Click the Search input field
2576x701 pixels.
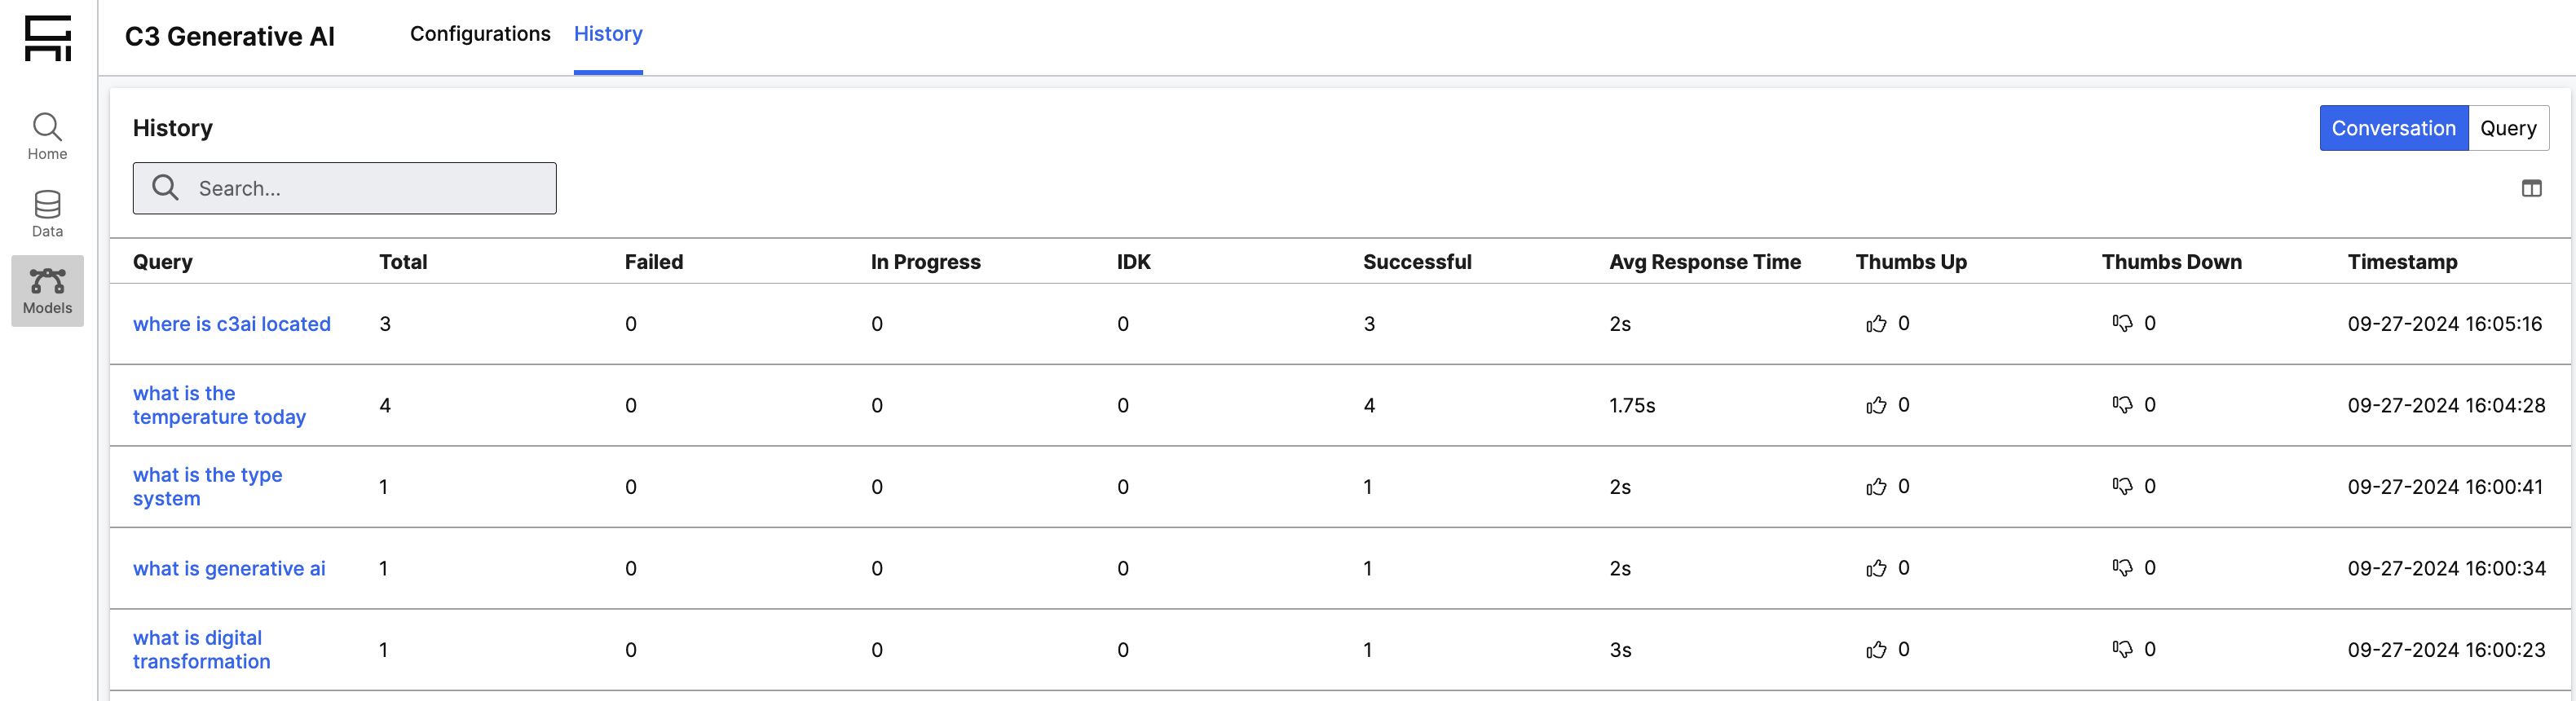click(345, 188)
